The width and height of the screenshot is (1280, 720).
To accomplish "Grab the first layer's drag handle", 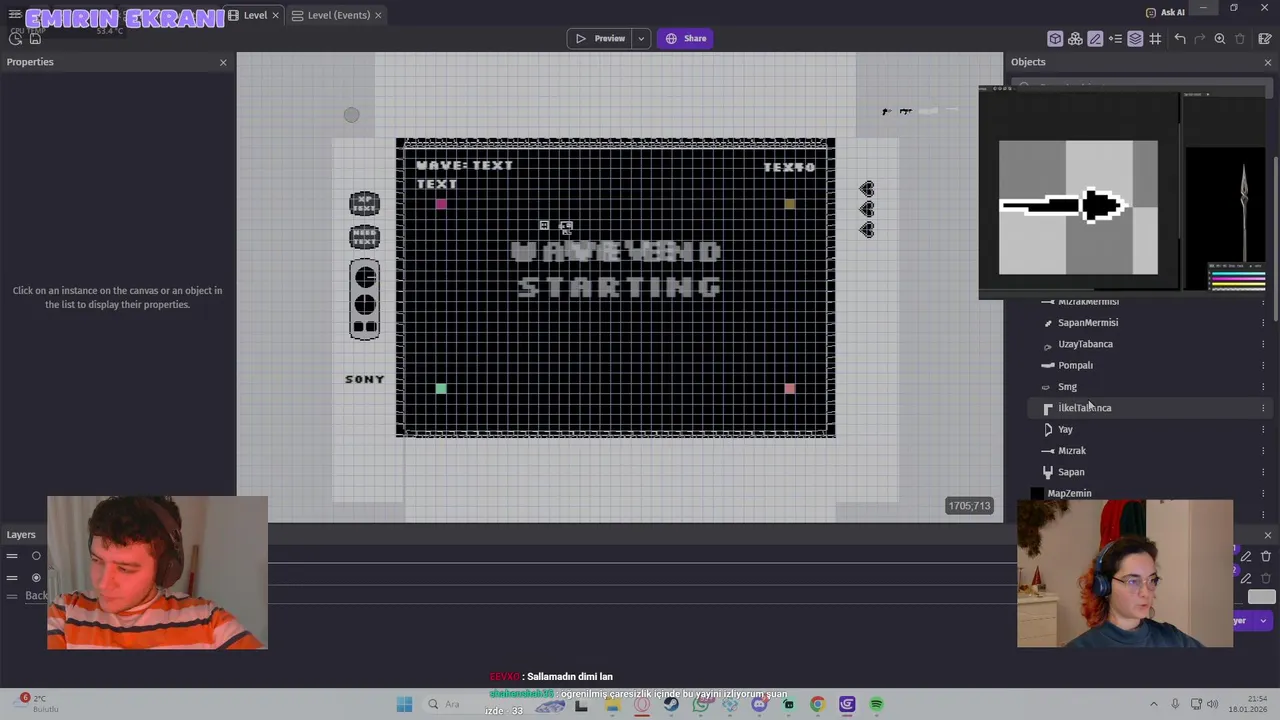I will [12, 556].
